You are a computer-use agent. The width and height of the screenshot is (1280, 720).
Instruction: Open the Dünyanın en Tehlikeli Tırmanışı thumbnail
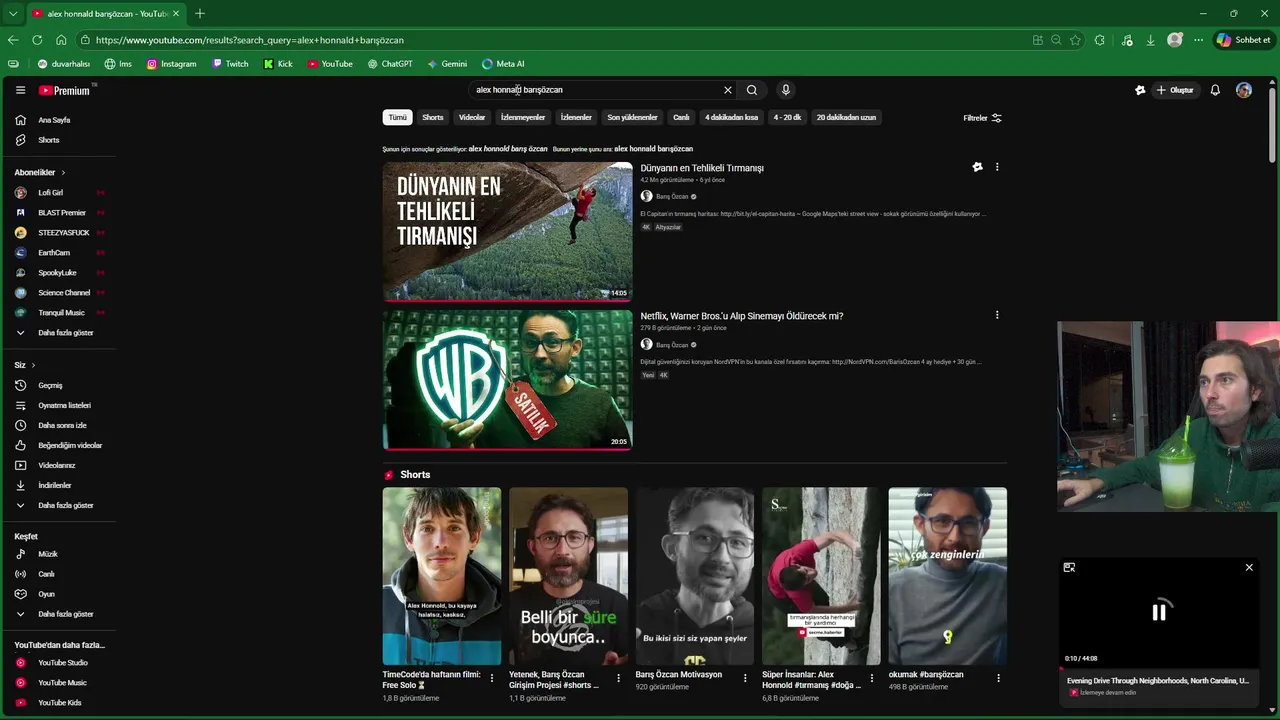click(508, 231)
